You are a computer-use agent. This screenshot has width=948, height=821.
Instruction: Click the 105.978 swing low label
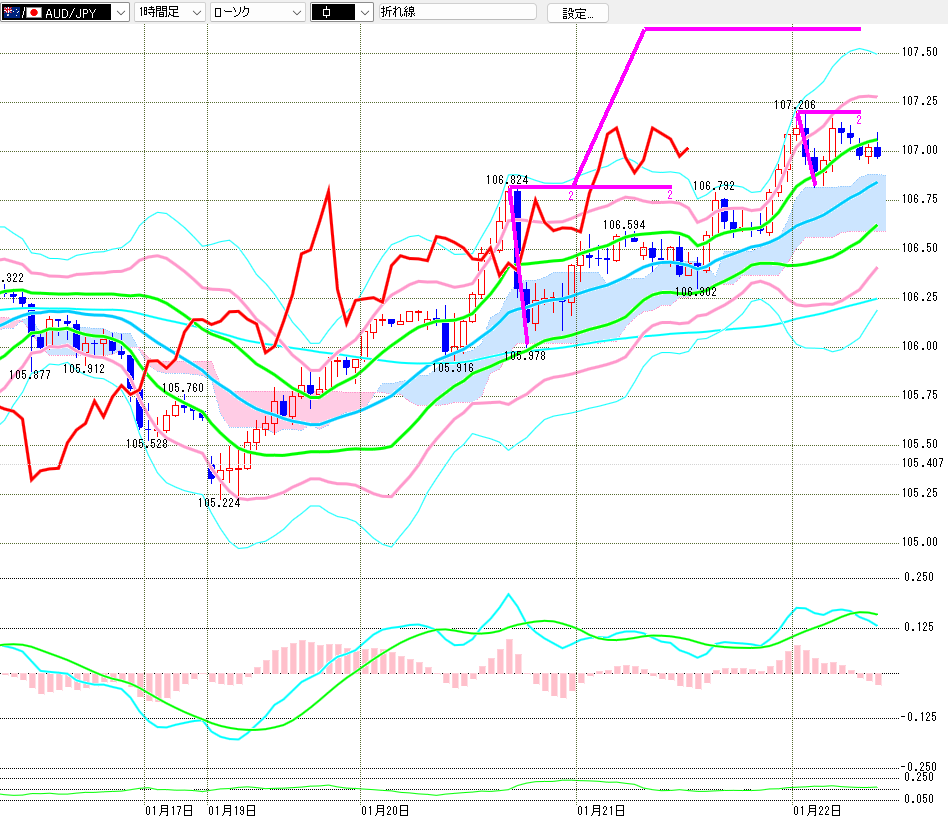point(524,356)
